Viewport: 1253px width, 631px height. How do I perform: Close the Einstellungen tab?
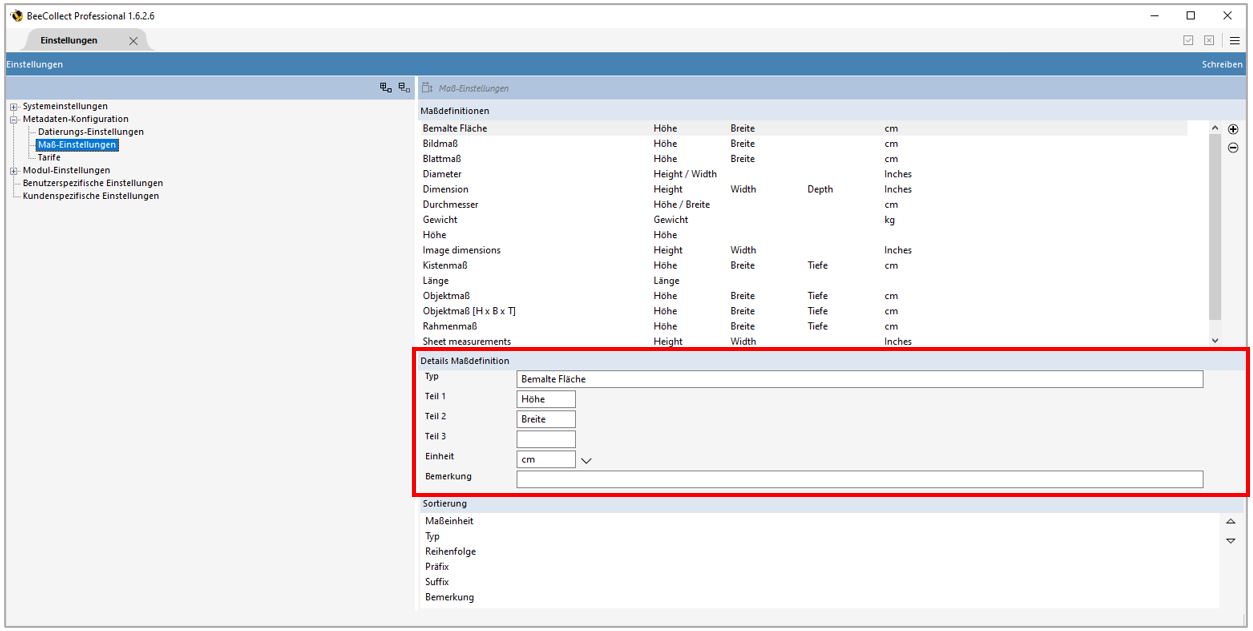click(133, 40)
